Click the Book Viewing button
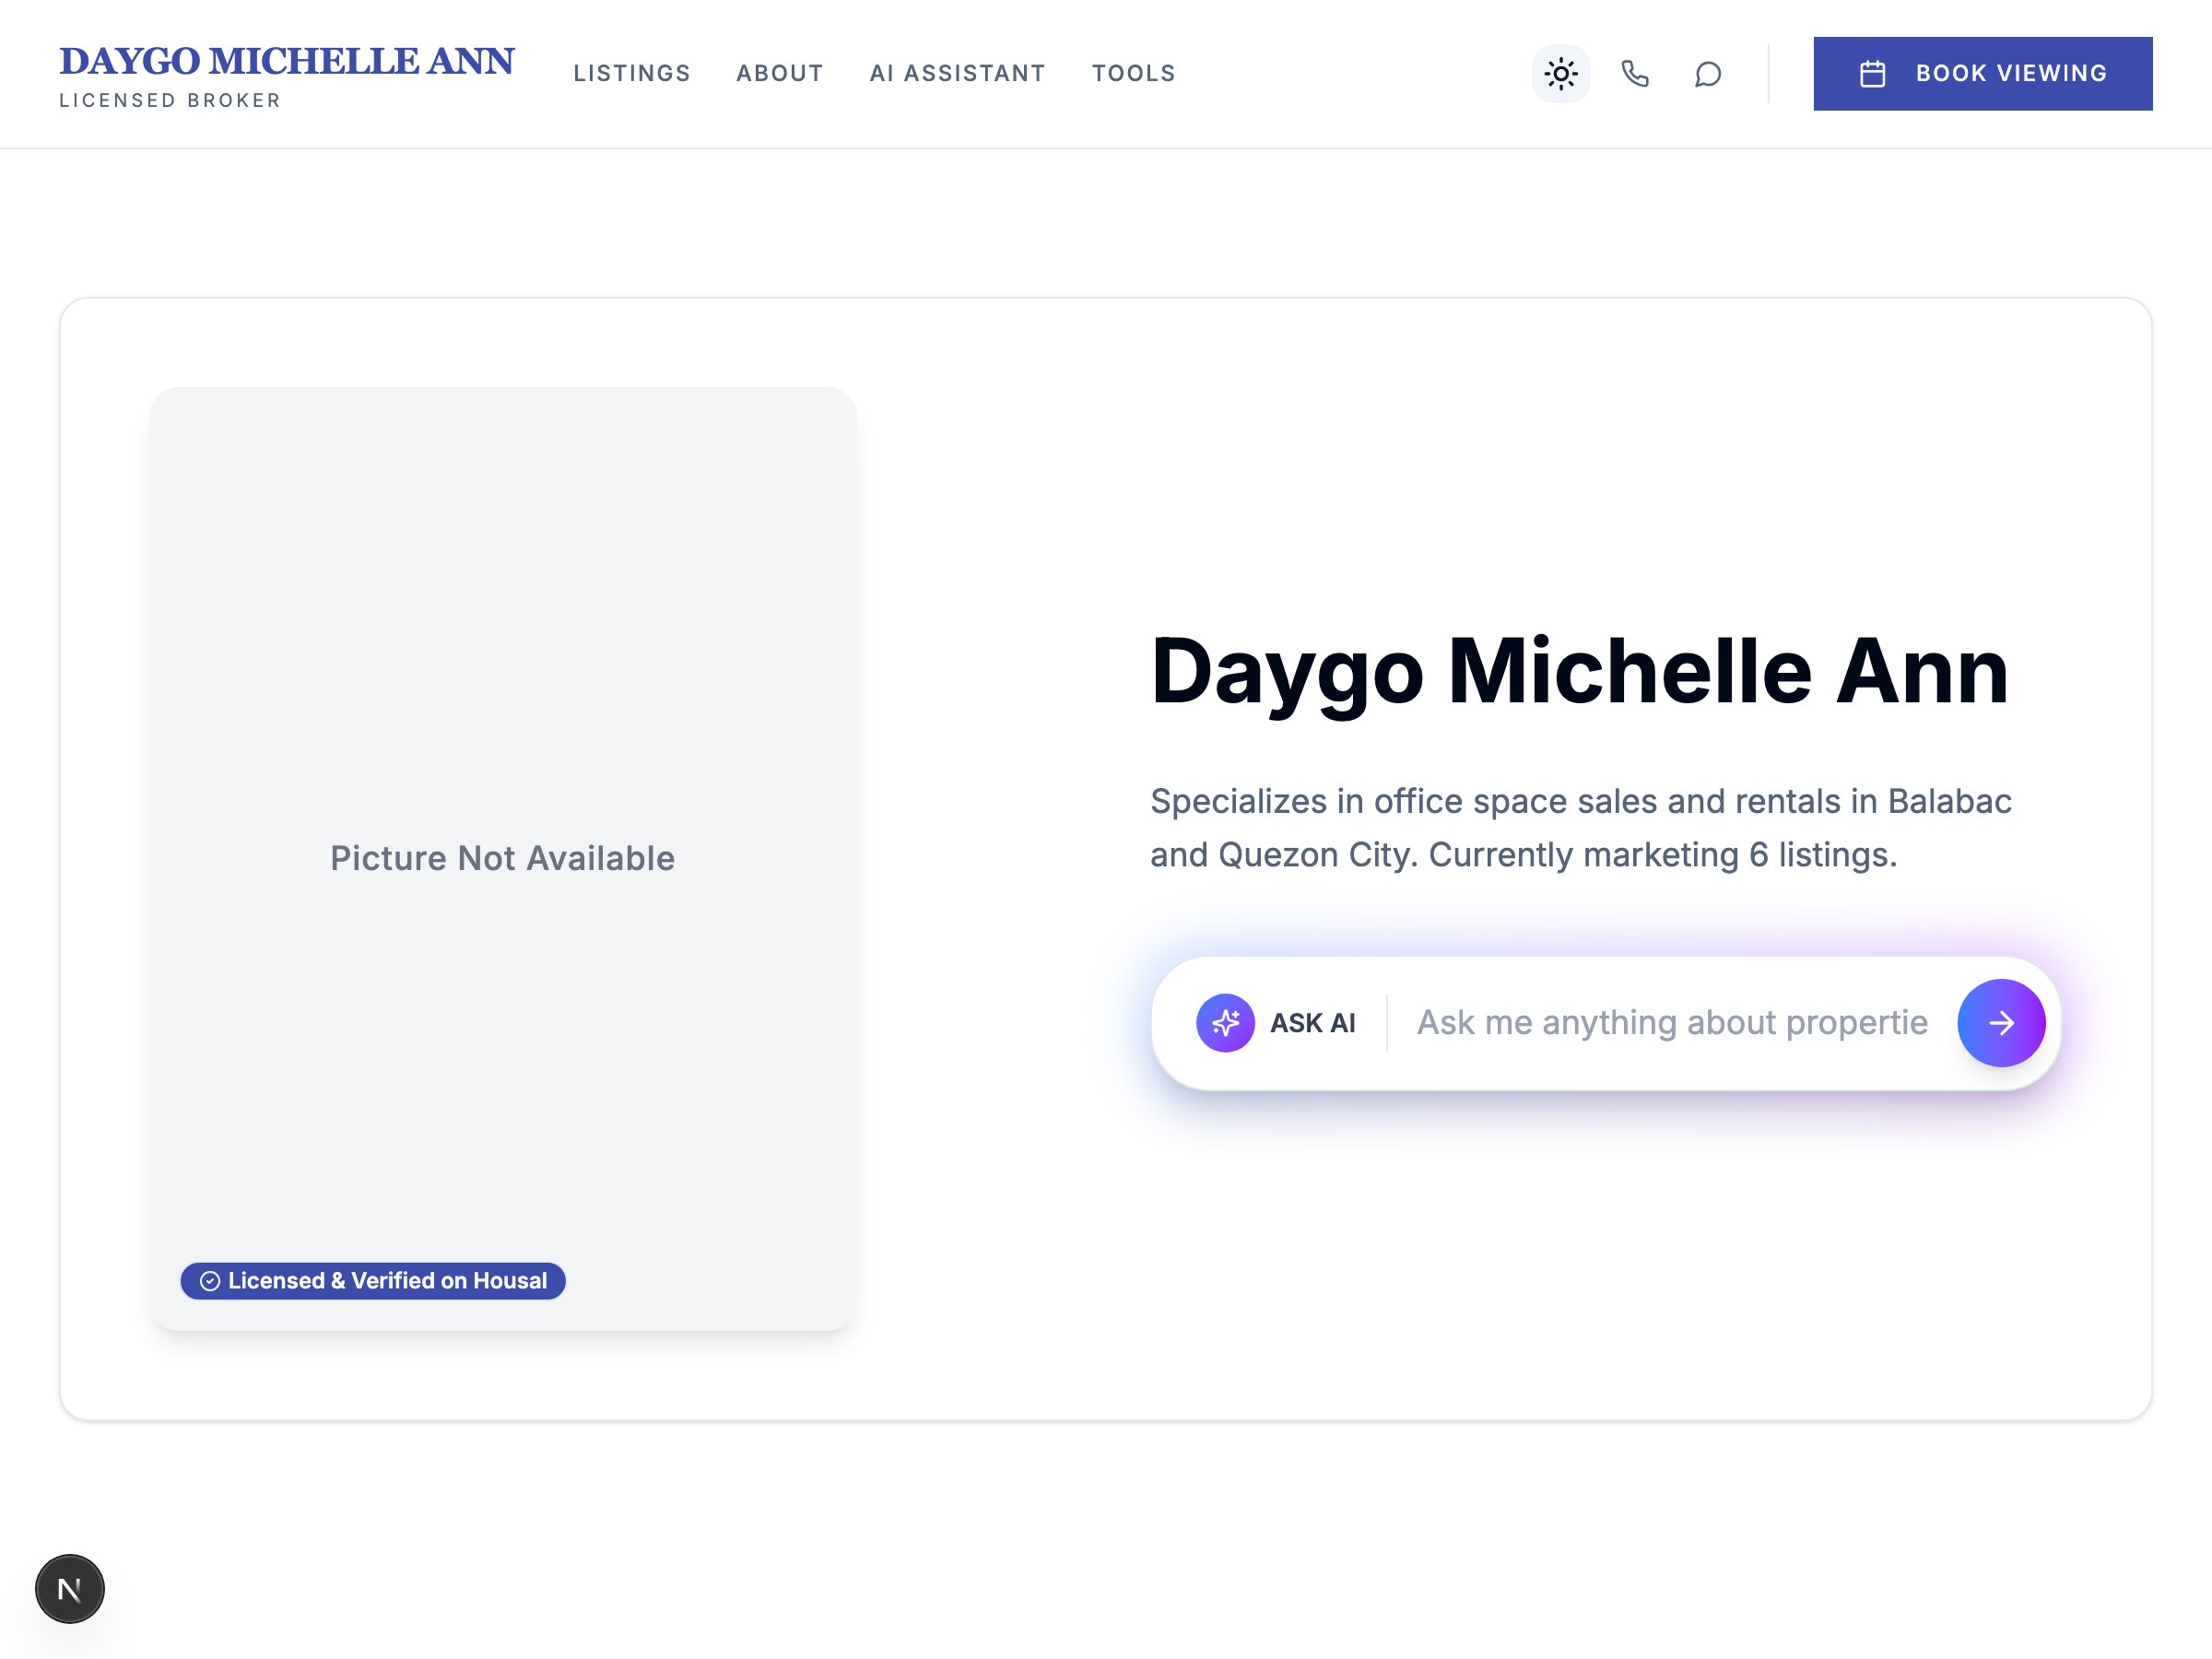This screenshot has height=1659, width=2212. 1982,74
